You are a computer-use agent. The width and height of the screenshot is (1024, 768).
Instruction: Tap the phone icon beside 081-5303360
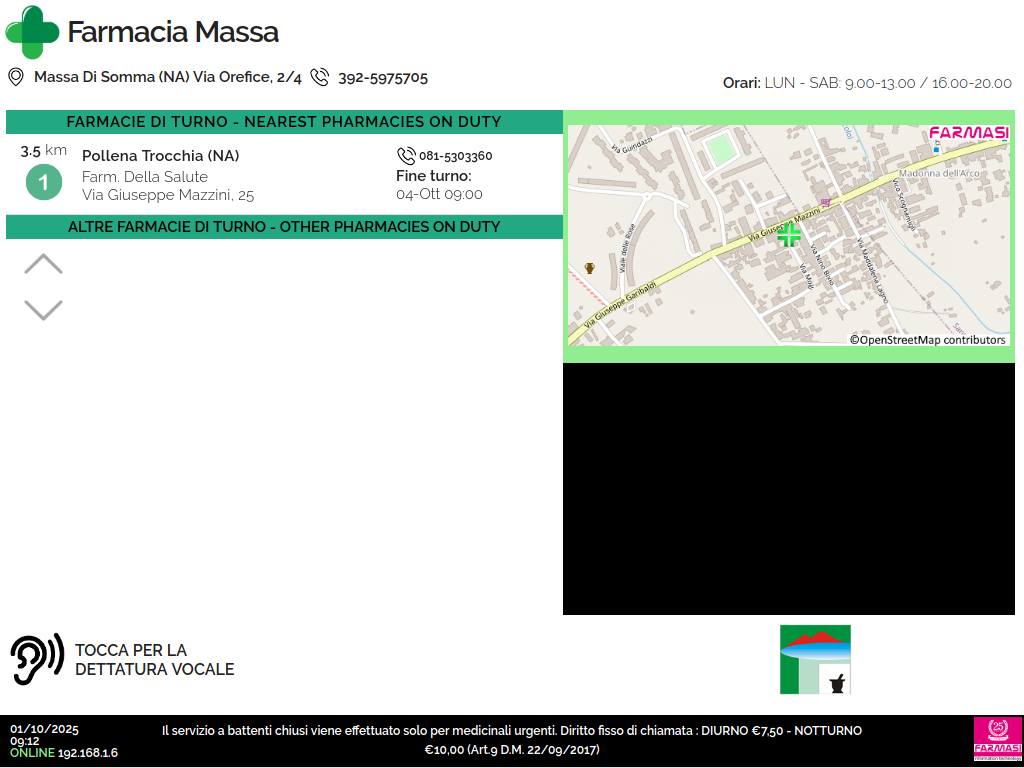(406, 156)
